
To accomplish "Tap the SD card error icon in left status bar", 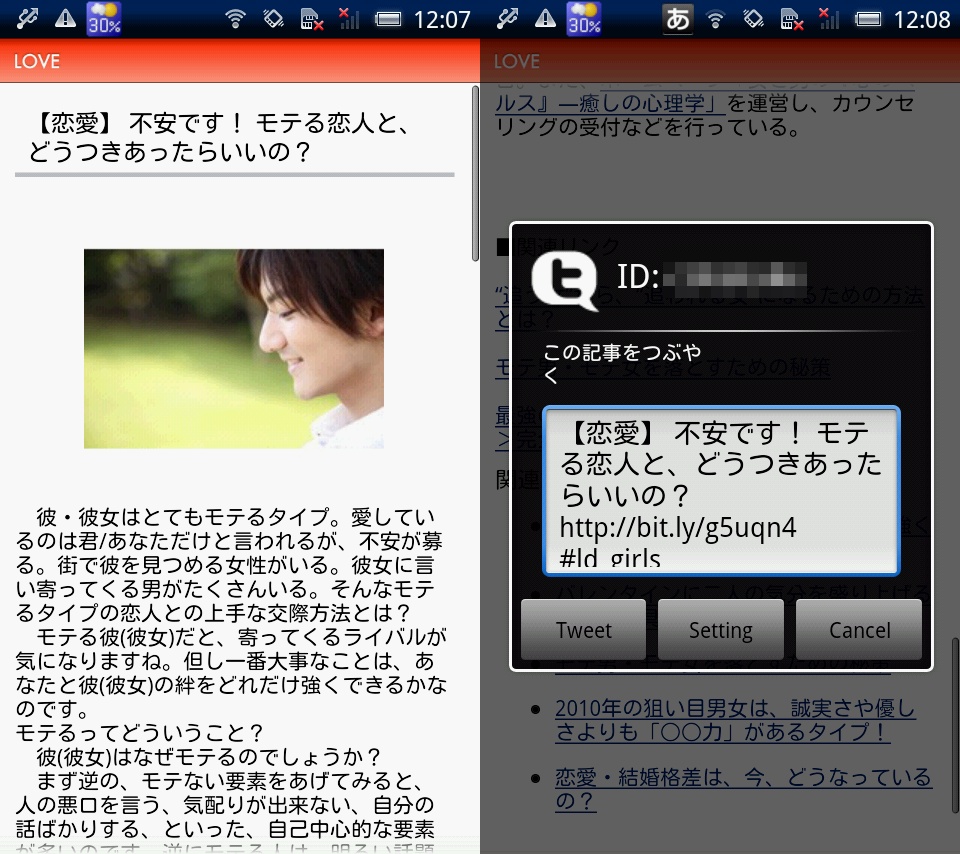I will pos(312,20).
